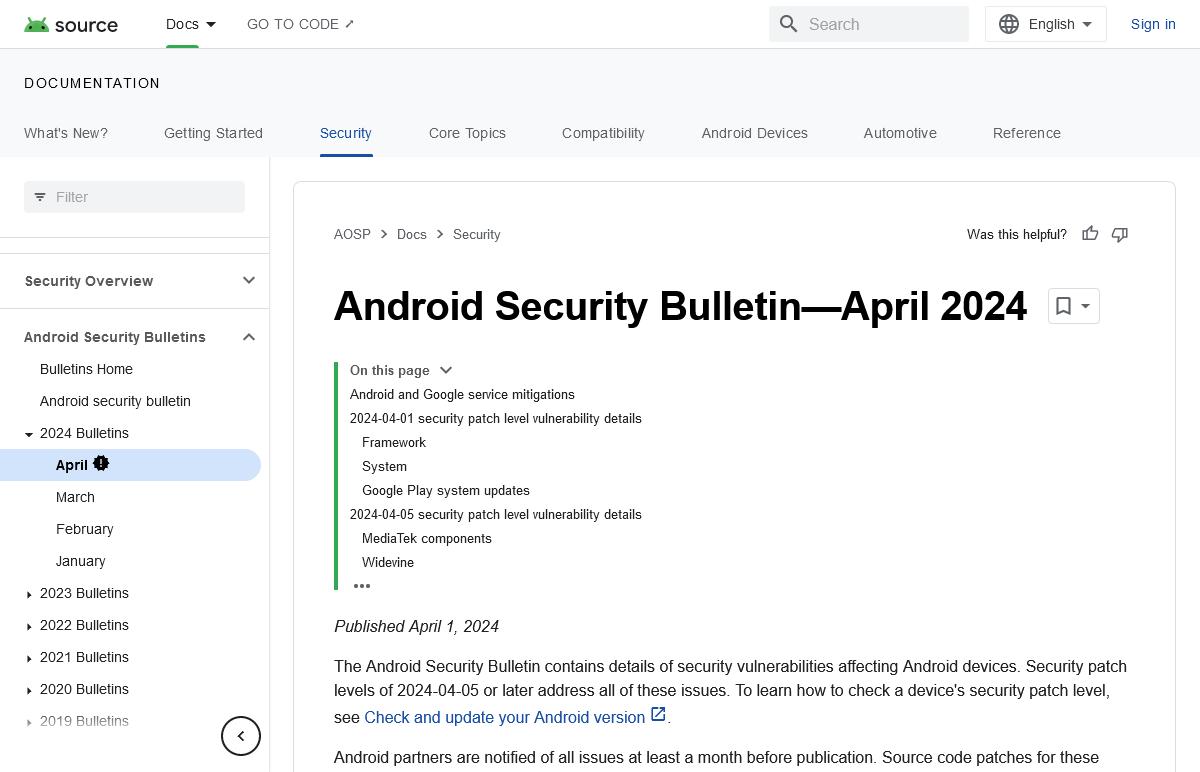1200x772 pixels.
Task: Click the external arrow on GO TO CODE
Action: tap(349, 24)
